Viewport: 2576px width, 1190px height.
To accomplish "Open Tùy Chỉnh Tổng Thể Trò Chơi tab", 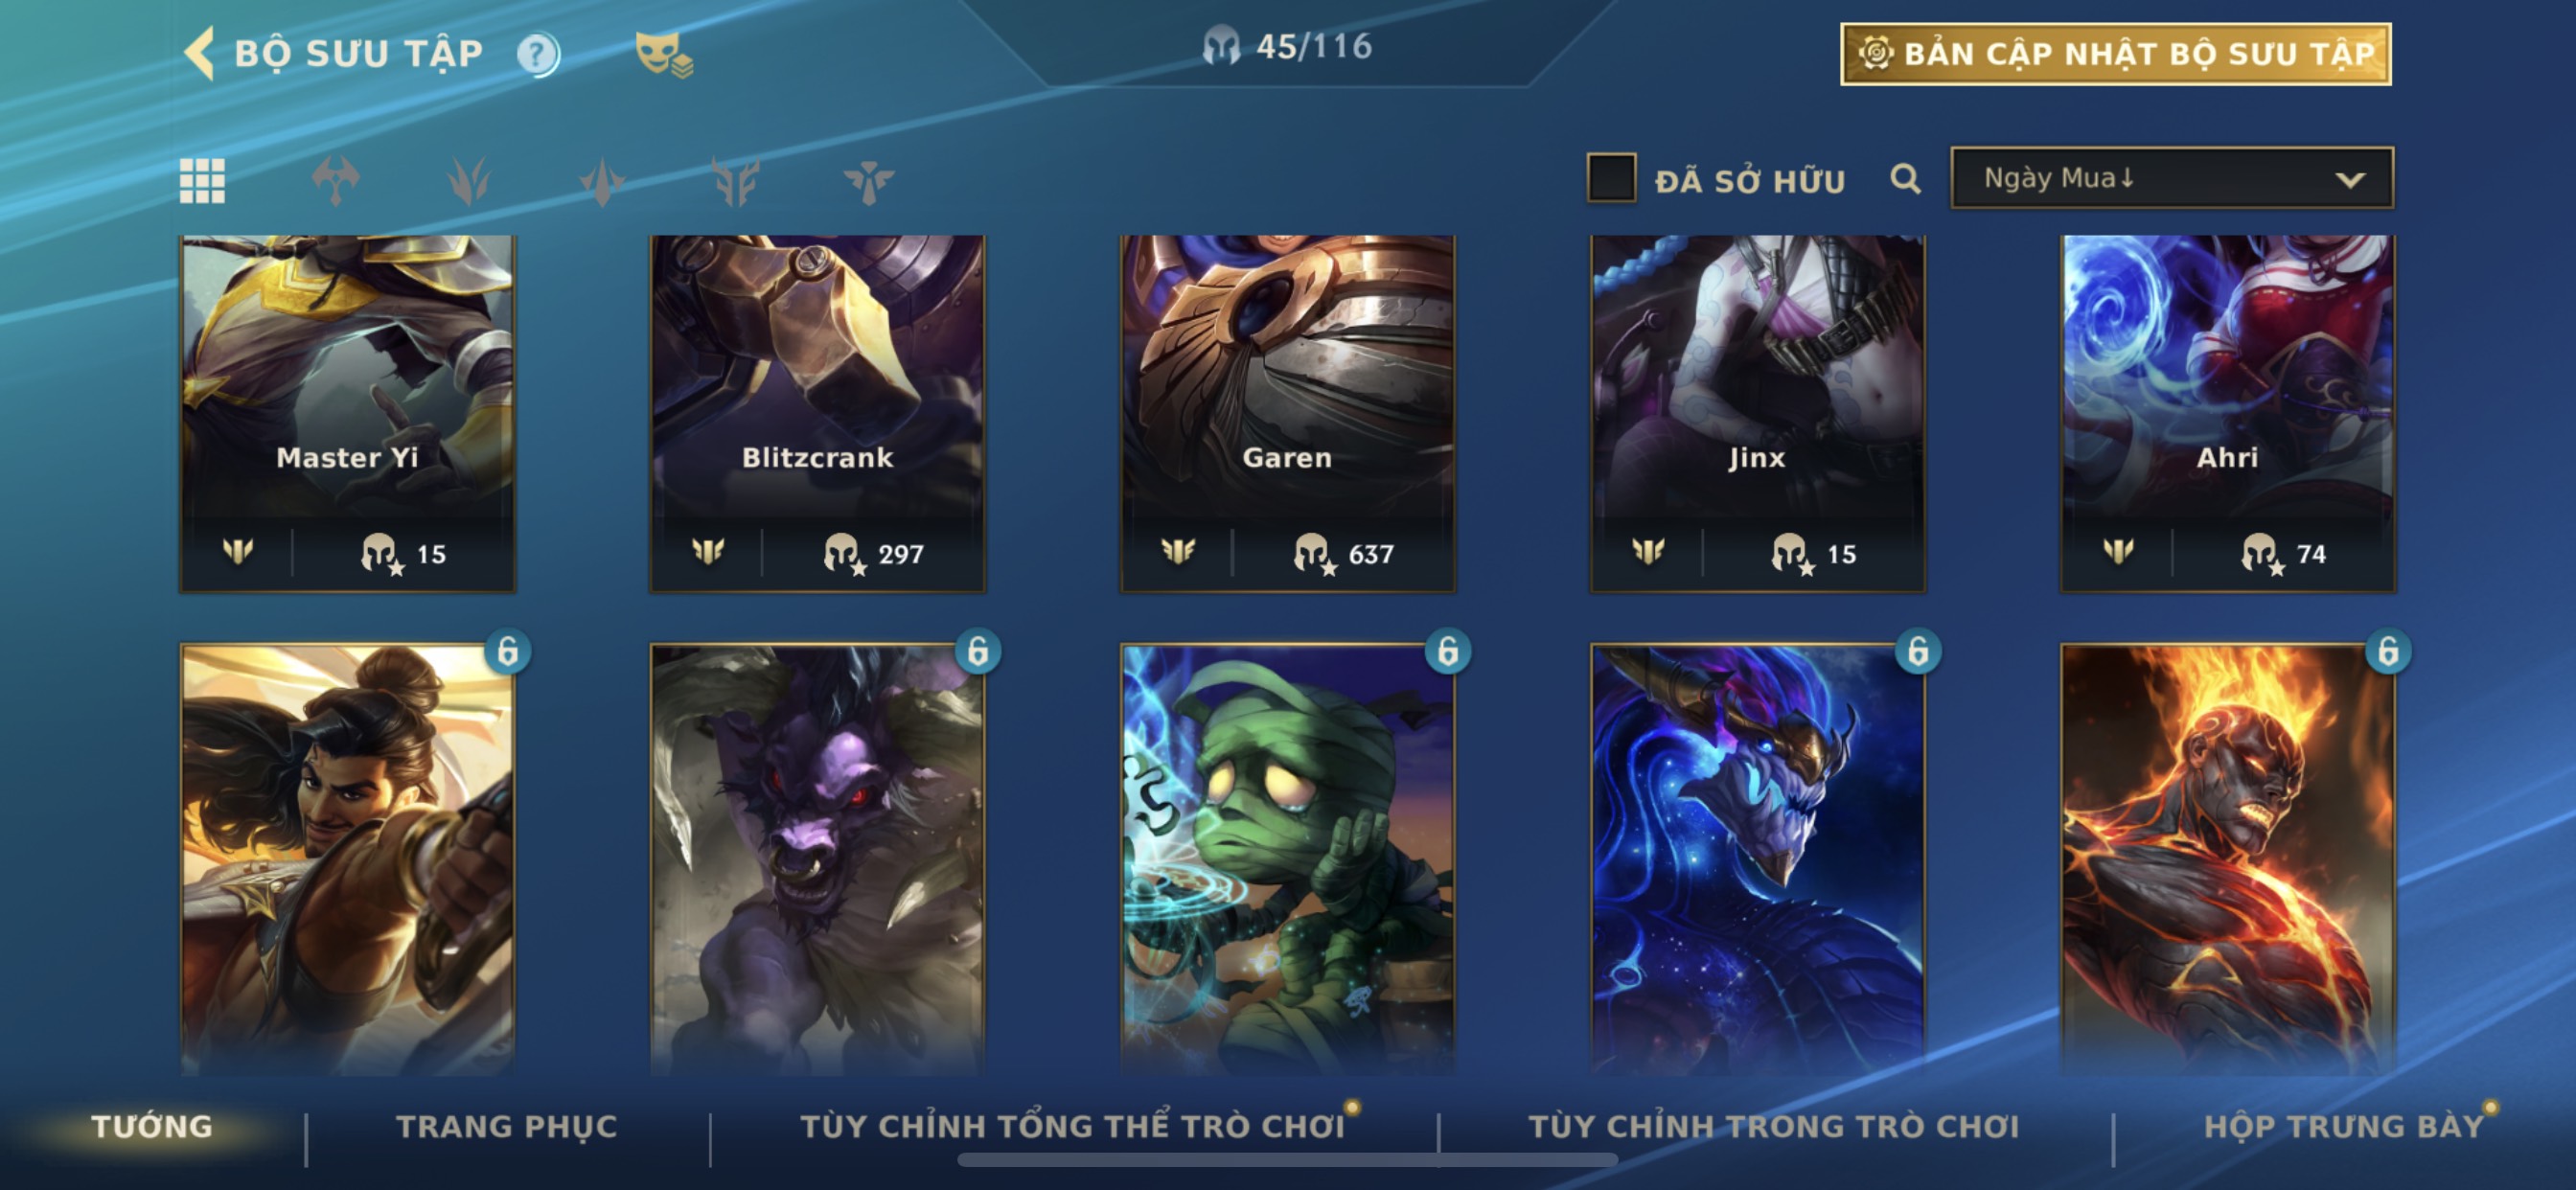I will pyautogui.click(x=1072, y=1127).
